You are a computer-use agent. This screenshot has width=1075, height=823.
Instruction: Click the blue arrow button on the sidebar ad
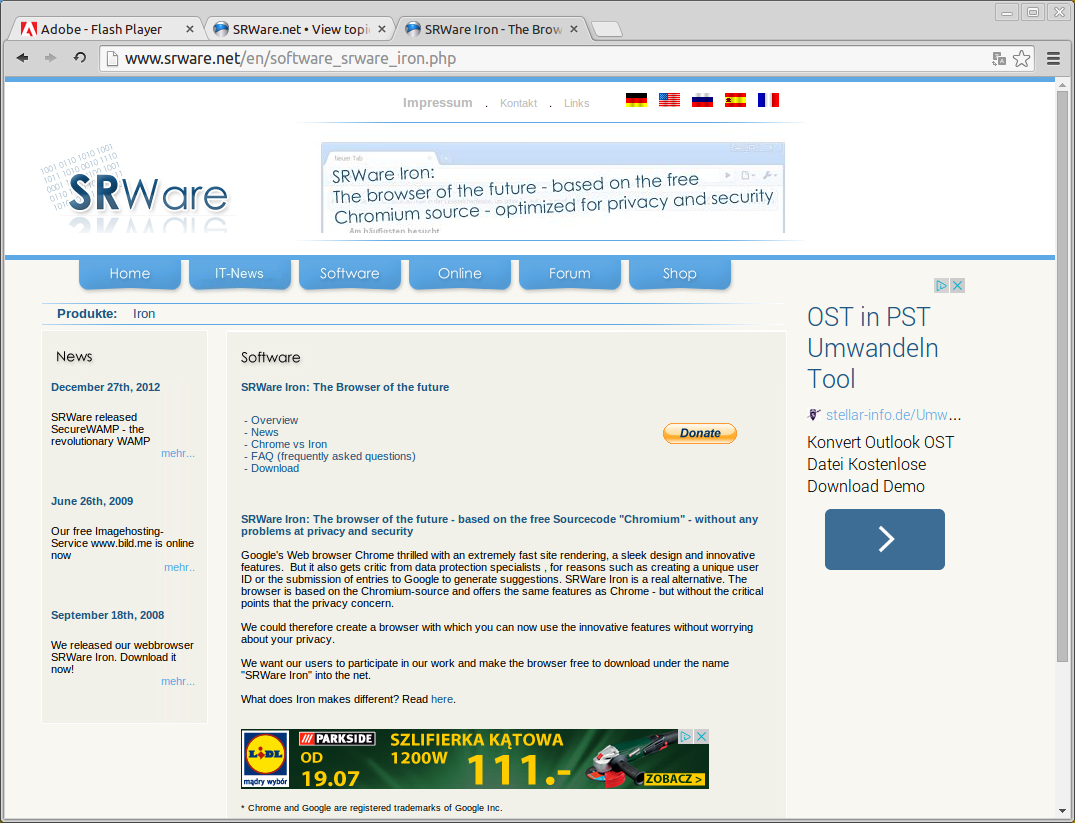(x=884, y=539)
